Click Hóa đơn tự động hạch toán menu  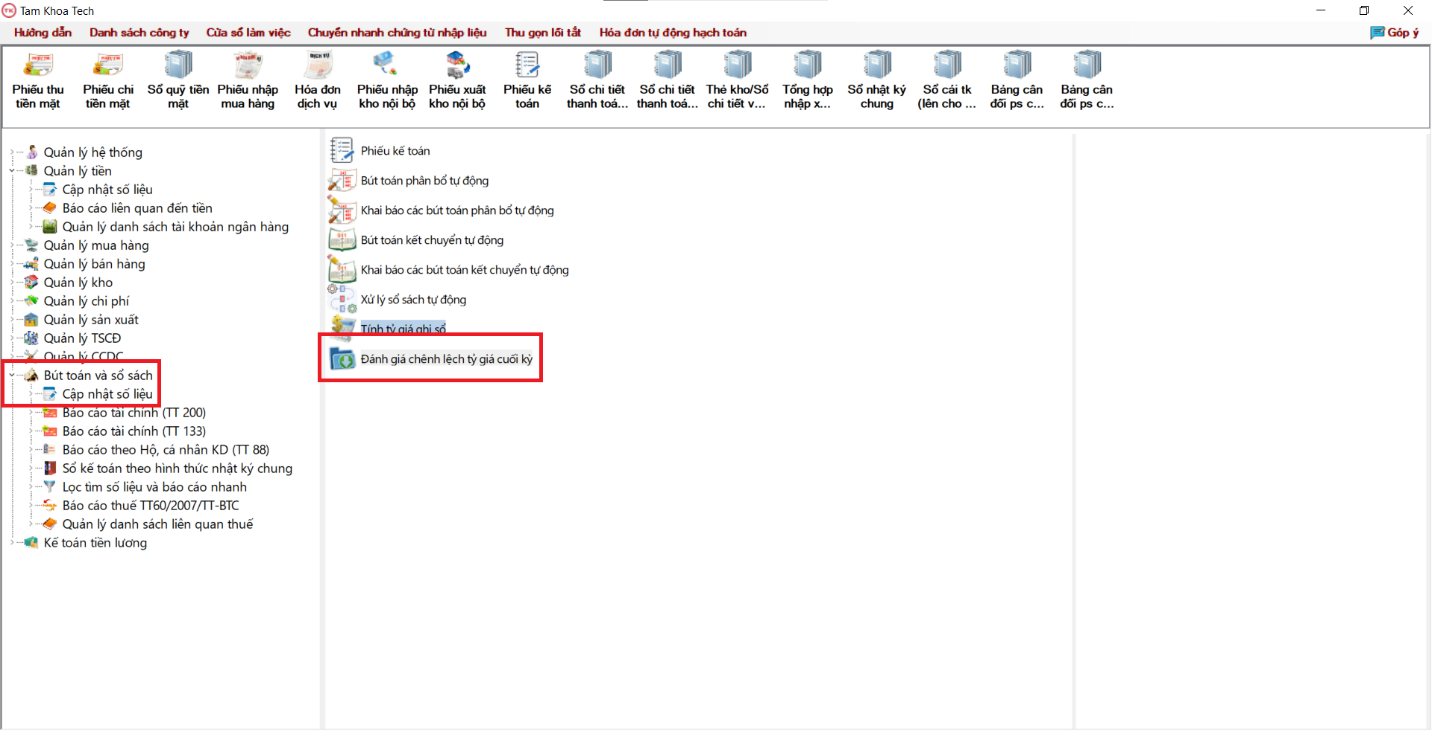(x=672, y=32)
